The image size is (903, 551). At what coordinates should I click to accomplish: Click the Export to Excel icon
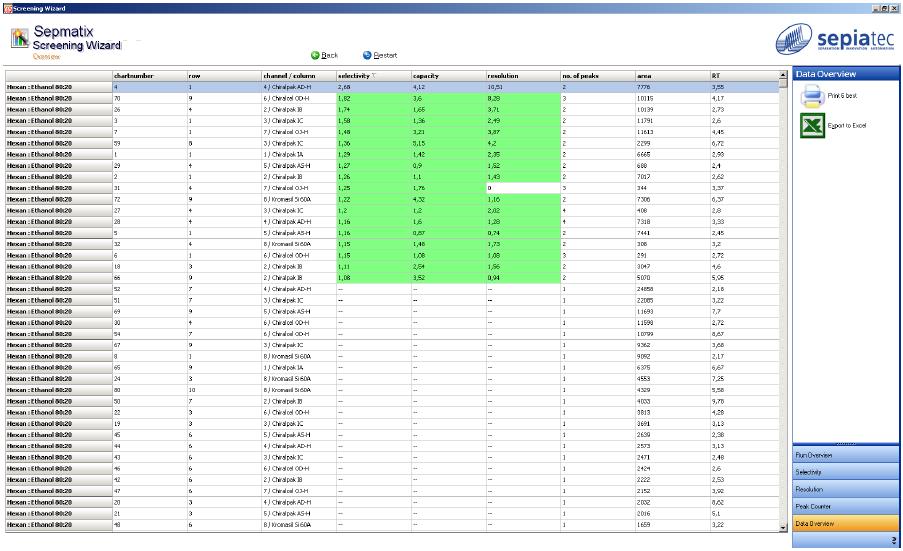coord(809,127)
